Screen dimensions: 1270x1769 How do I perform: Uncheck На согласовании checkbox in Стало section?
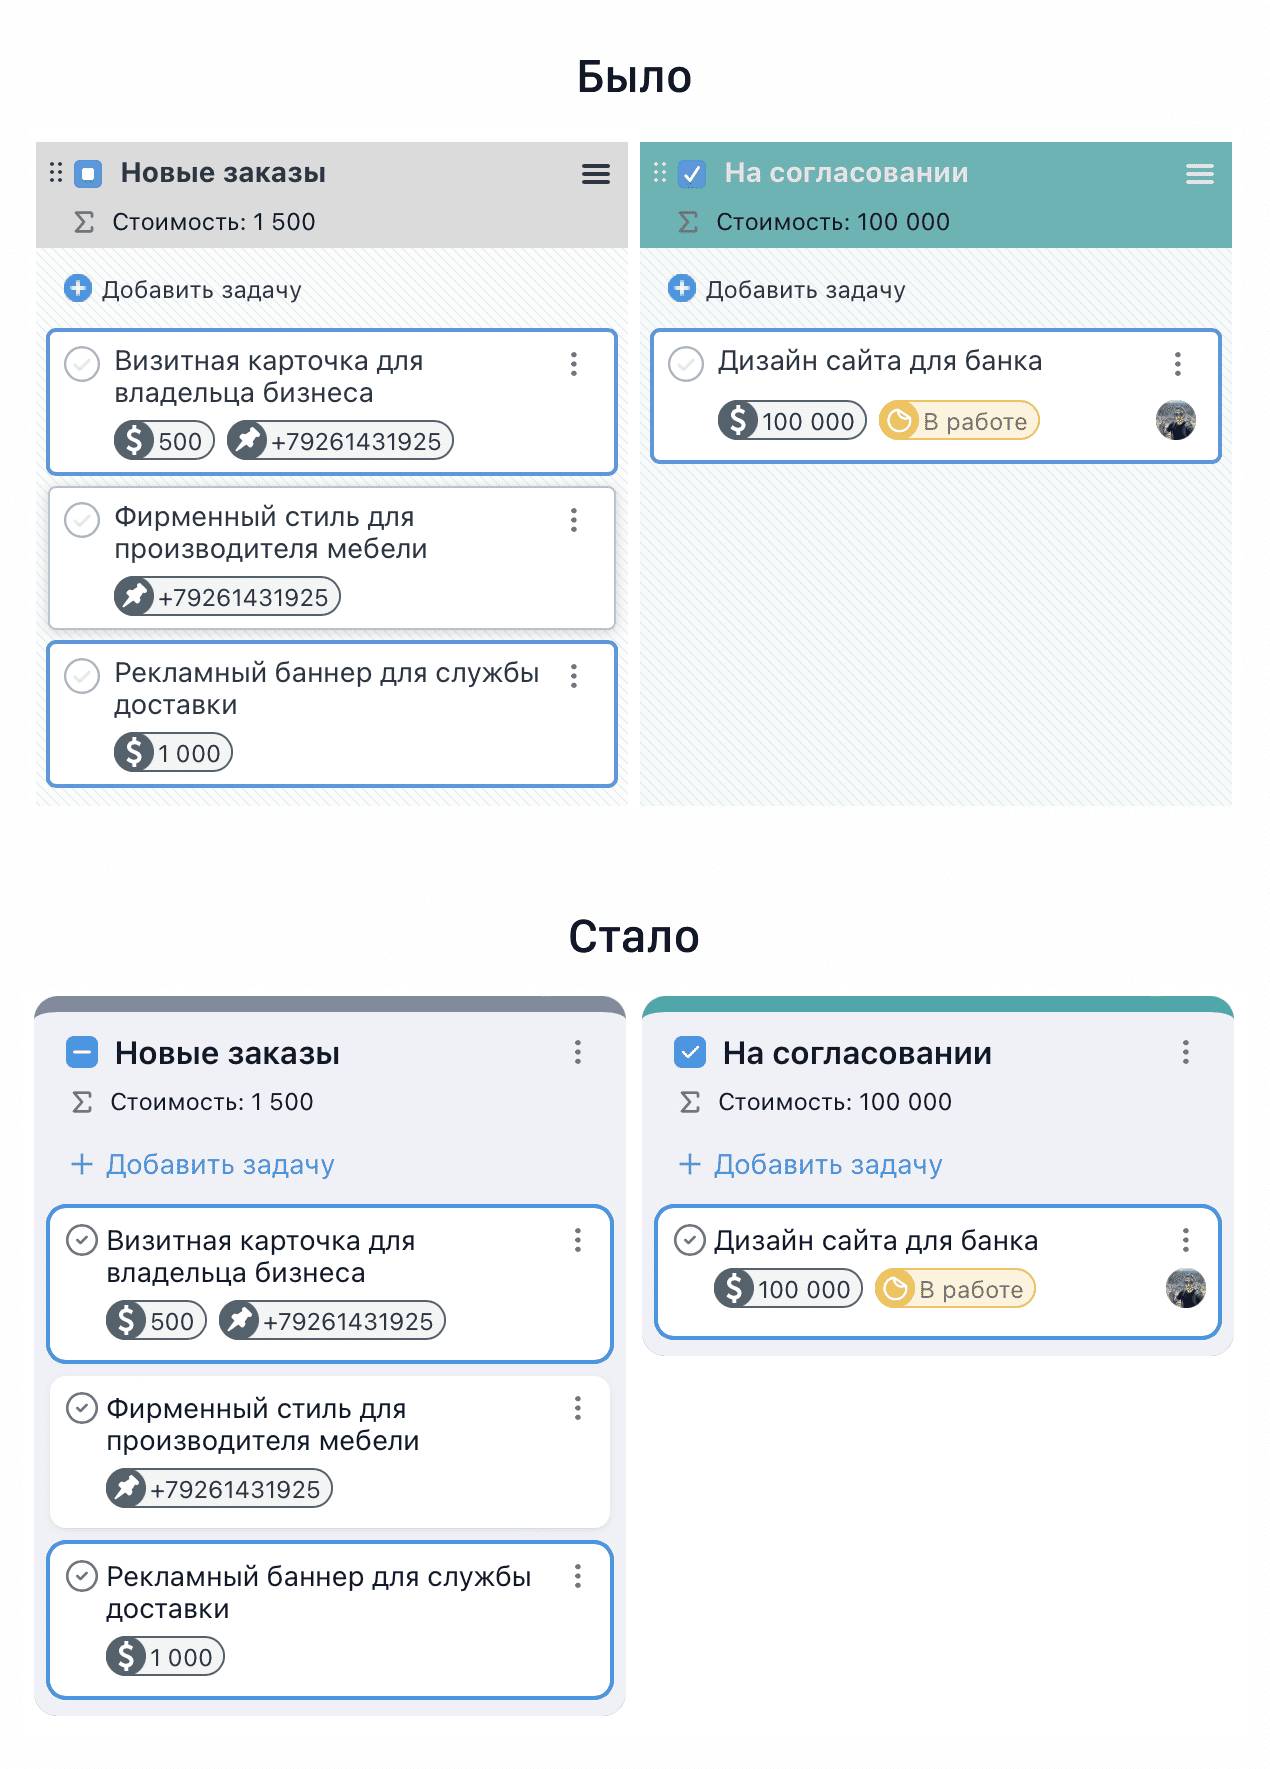click(x=690, y=1052)
